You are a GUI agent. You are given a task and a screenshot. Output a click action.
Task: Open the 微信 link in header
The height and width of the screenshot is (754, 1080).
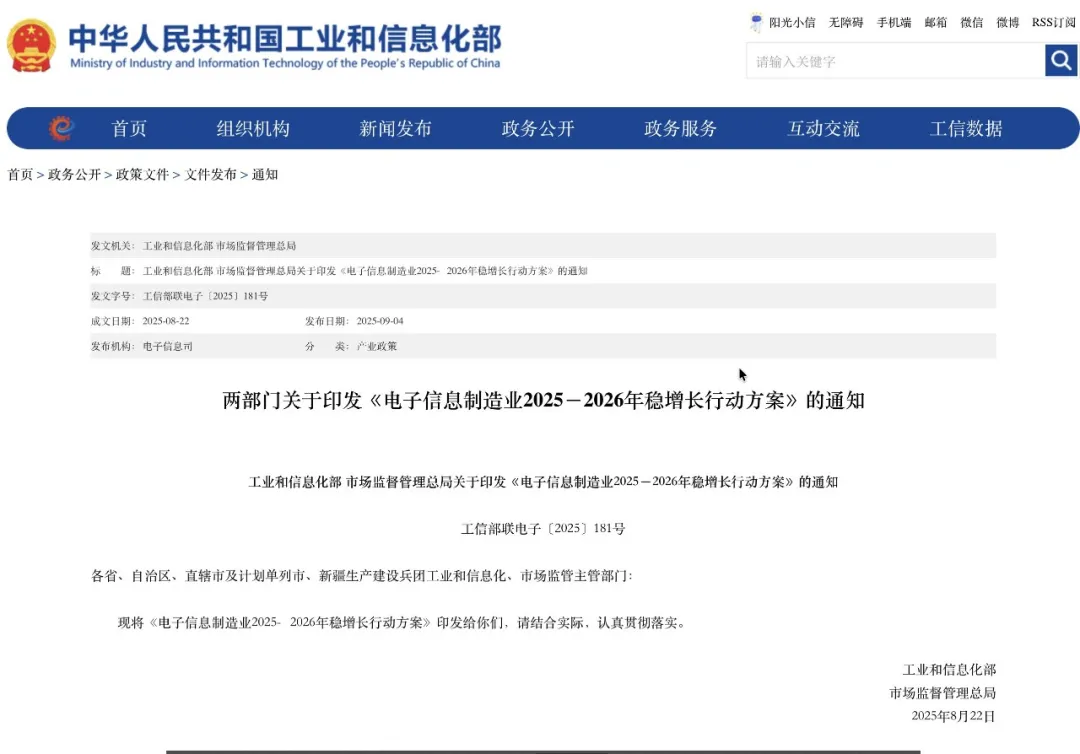pyautogui.click(x=971, y=22)
